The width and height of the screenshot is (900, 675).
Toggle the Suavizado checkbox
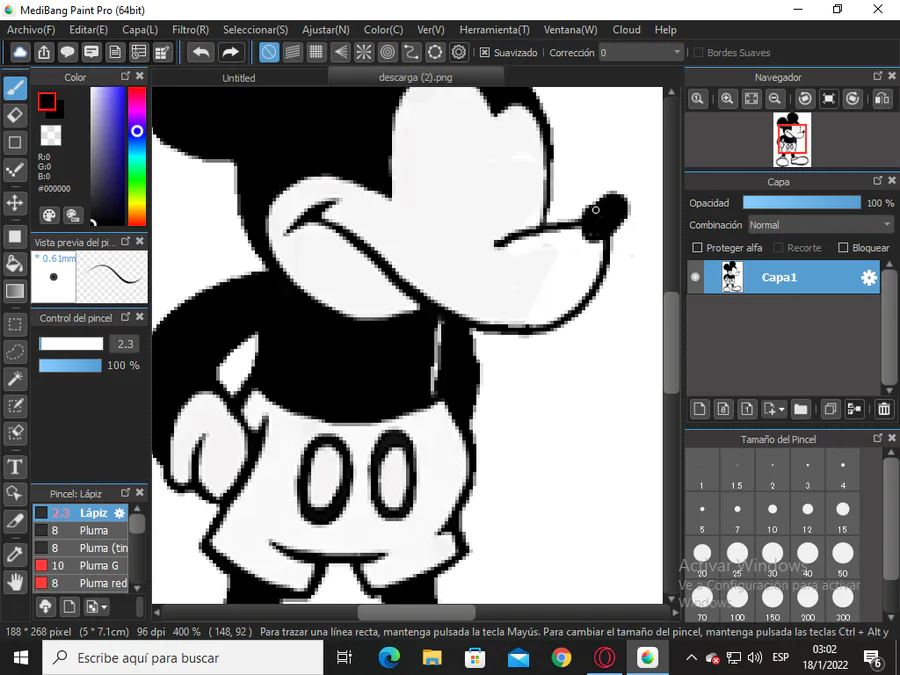(484, 52)
